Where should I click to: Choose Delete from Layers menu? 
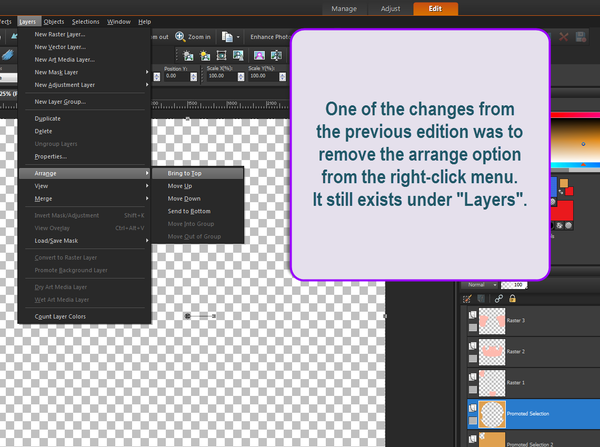[x=84, y=131]
